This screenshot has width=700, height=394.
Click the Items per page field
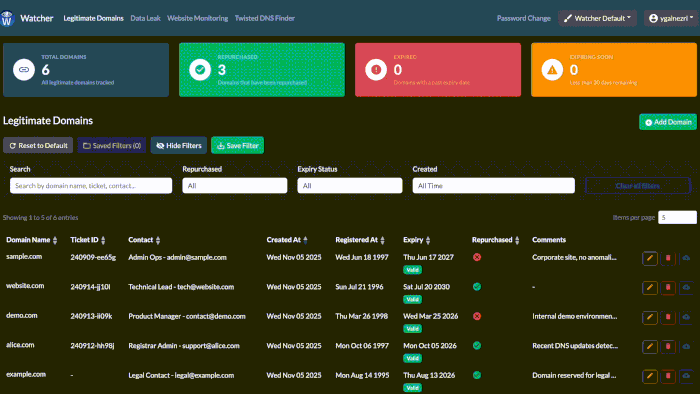pyautogui.click(x=677, y=217)
